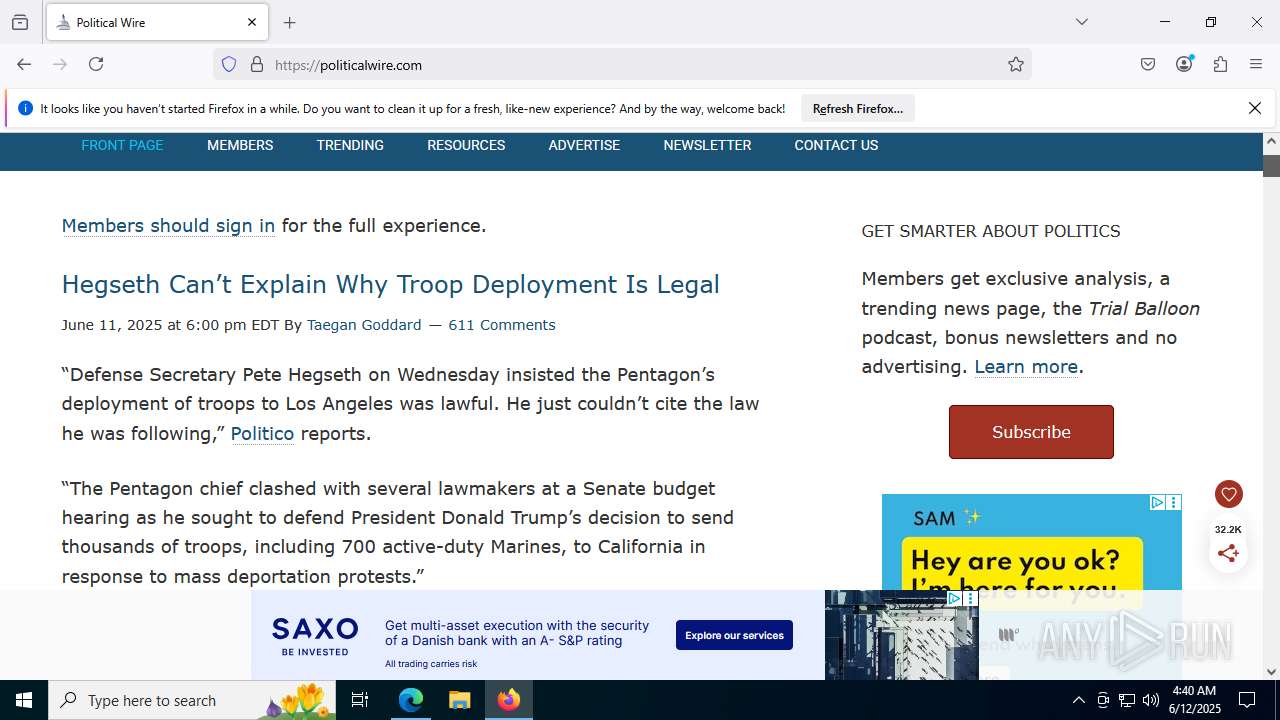
Task: Open Task View on the taskbar
Action: pyautogui.click(x=360, y=700)
